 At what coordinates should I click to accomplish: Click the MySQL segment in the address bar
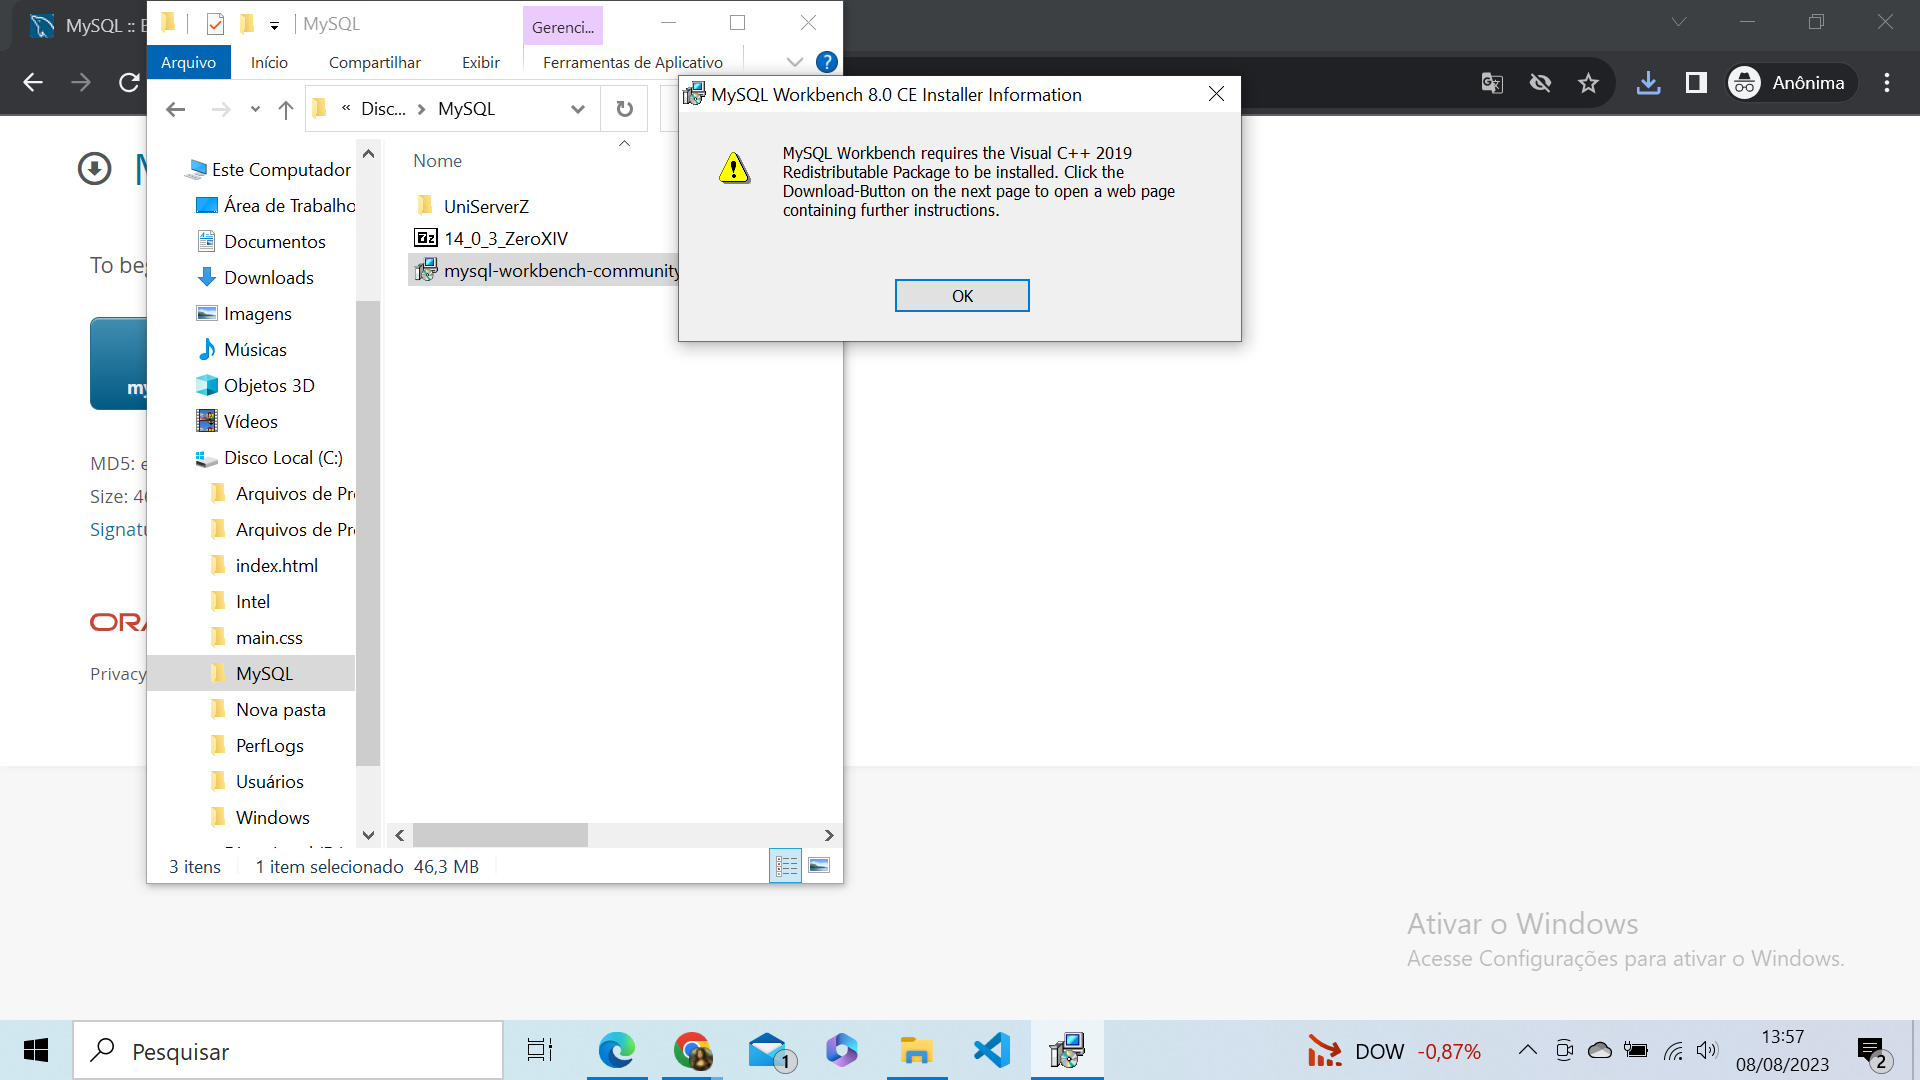[466, 109]
